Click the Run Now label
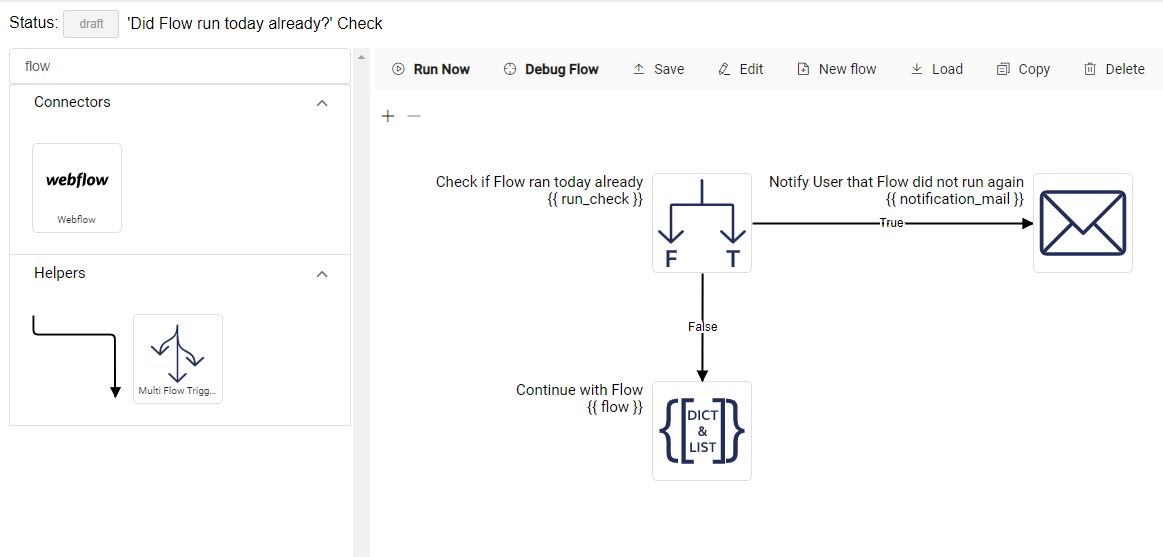 pyautogui.click(x=442, y=69)
